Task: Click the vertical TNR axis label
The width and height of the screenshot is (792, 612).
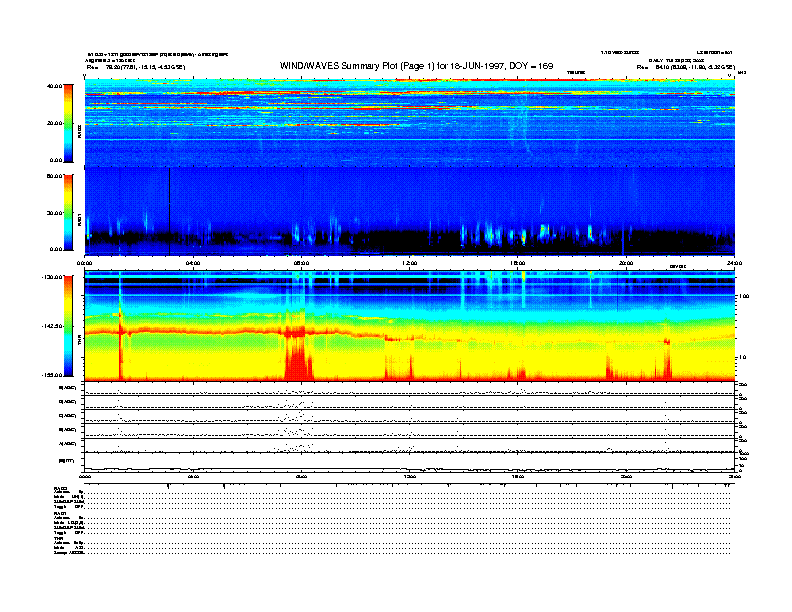Action: point(79,342)
